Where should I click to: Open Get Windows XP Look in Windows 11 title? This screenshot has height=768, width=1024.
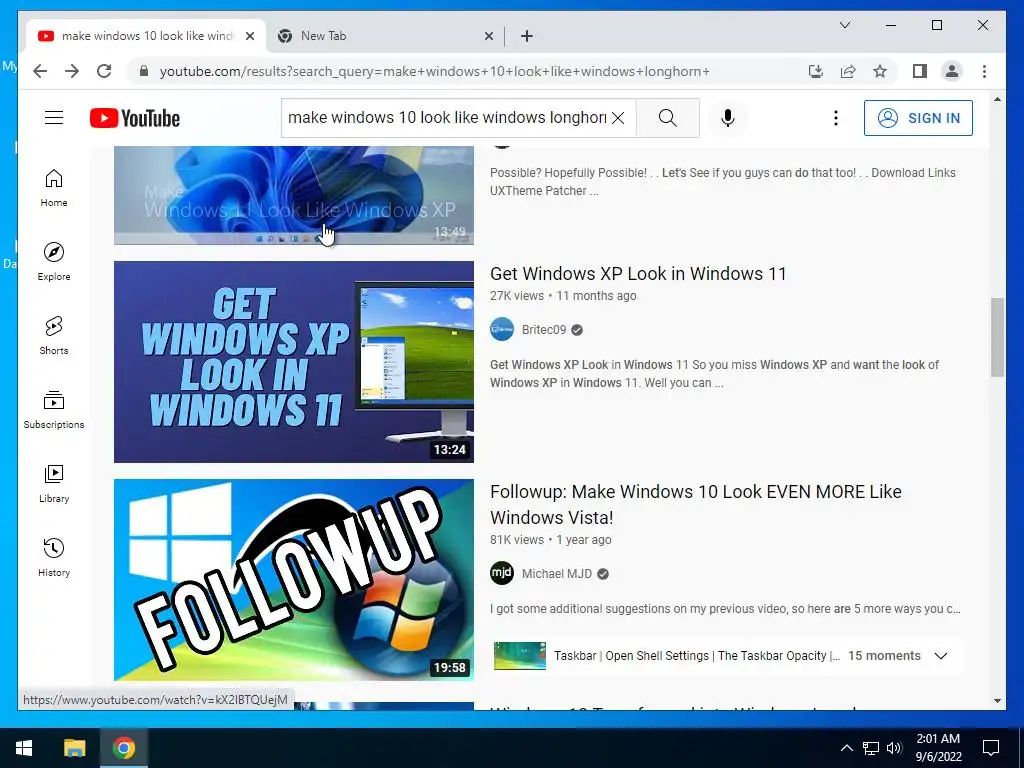coord(638,274)
